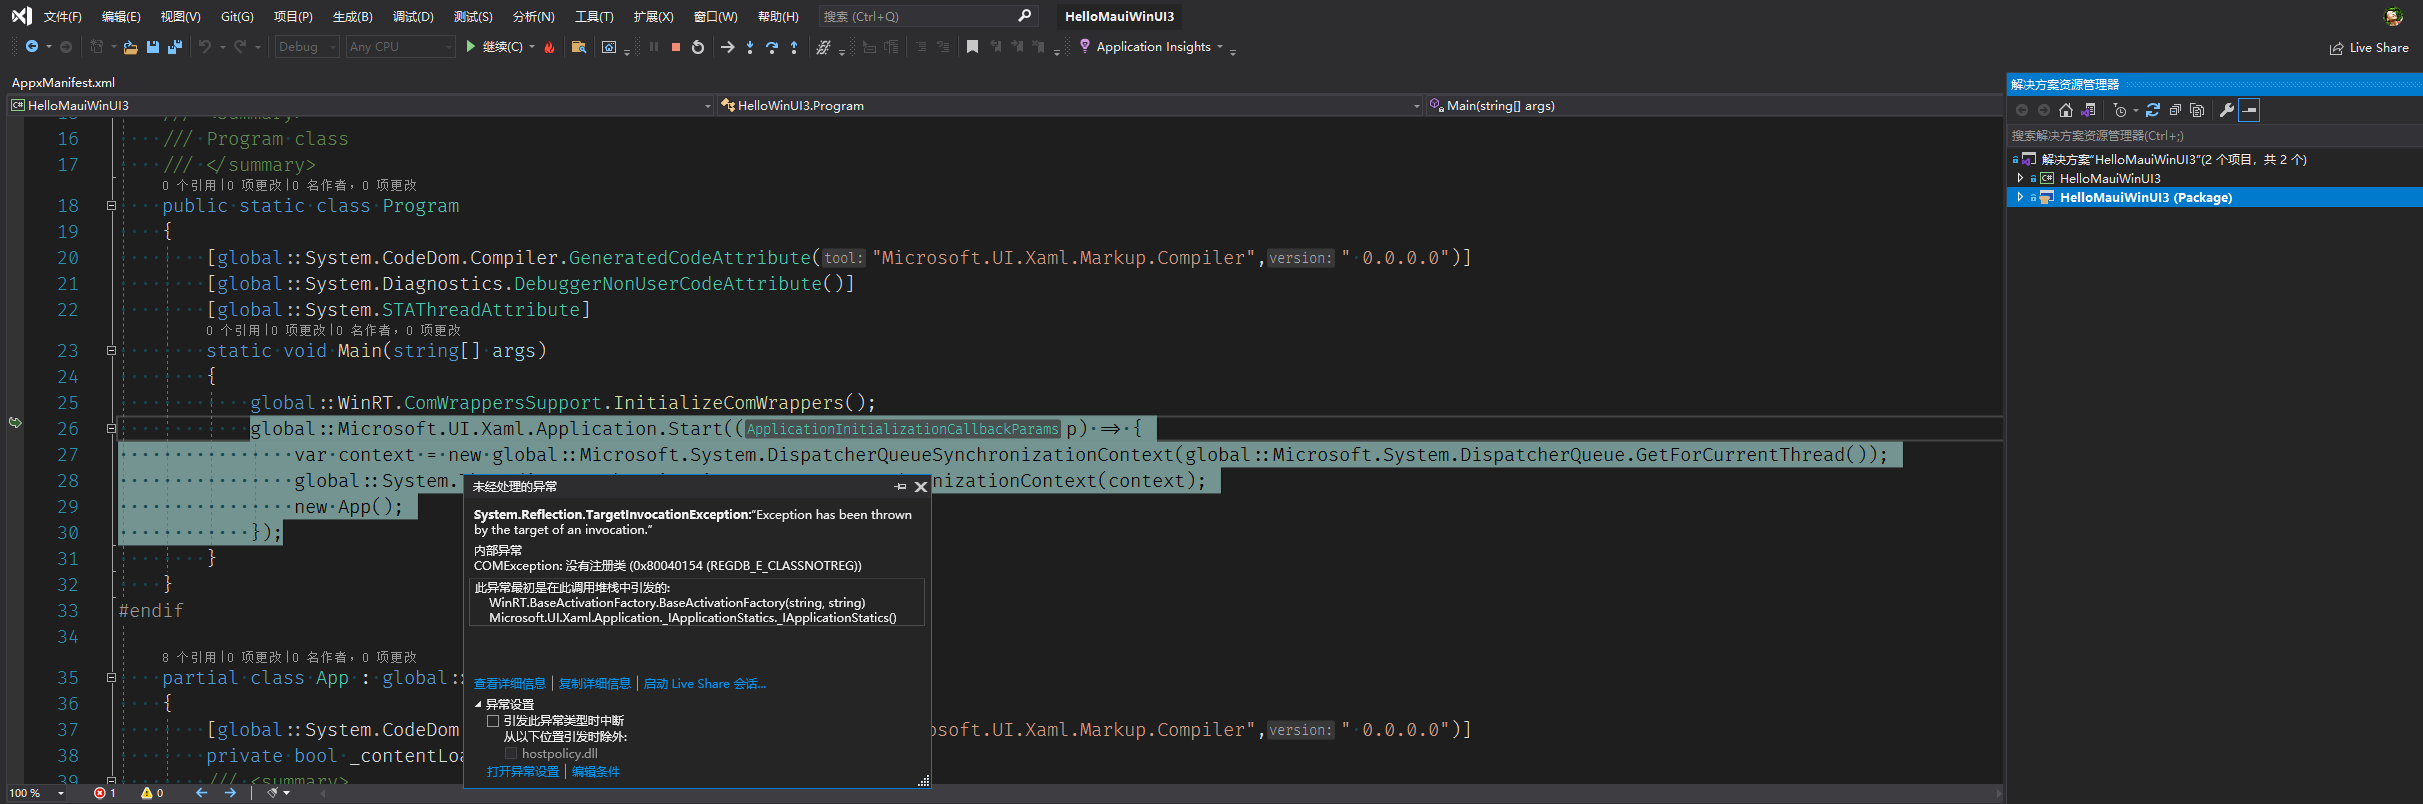2423x804 pixels.
Task: Open properties via the wrench icon
Action: pos(2226,110)
